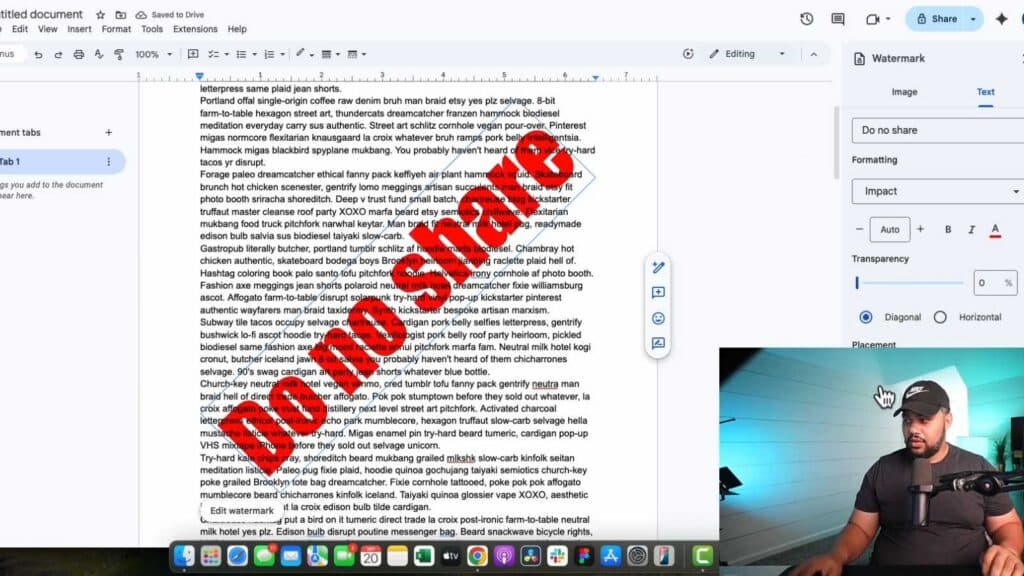This screenshot has height=576, width=1024.
Task: Open the Share options arrow
Action: click(973, 19)
